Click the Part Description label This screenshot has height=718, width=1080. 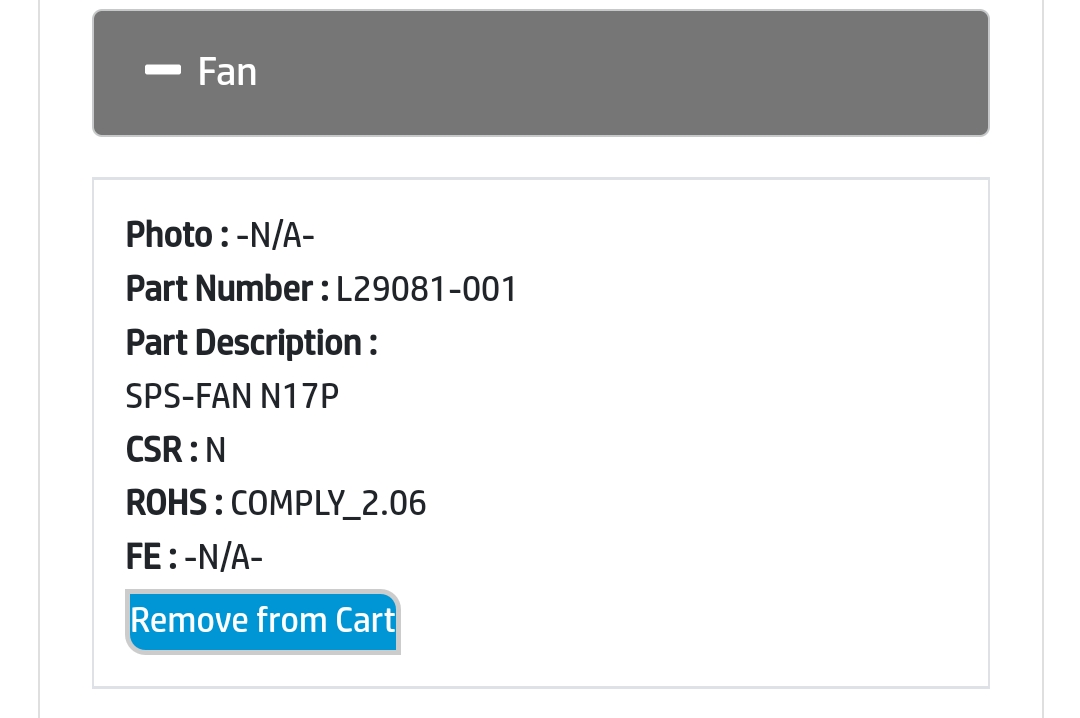click(252, 343)
